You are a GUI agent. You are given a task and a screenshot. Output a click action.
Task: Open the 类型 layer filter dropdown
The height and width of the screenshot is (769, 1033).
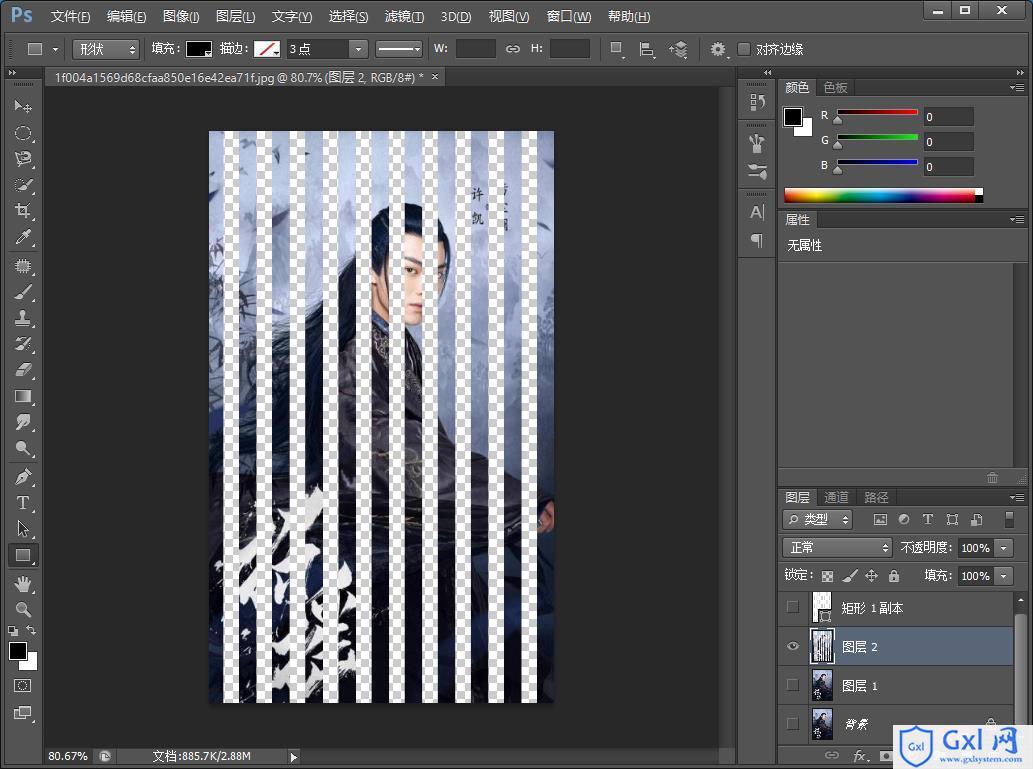[818, 519]
